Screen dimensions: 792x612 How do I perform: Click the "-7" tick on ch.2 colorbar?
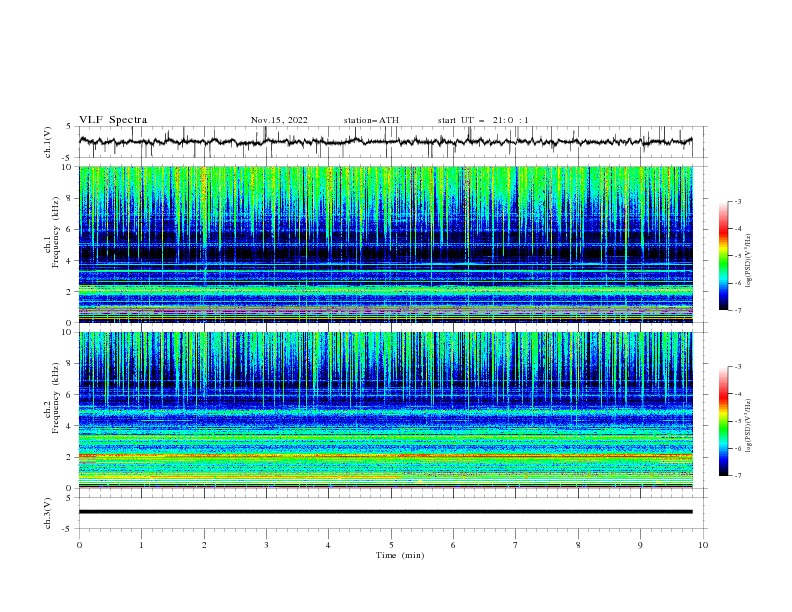click(x=737, y=476)
